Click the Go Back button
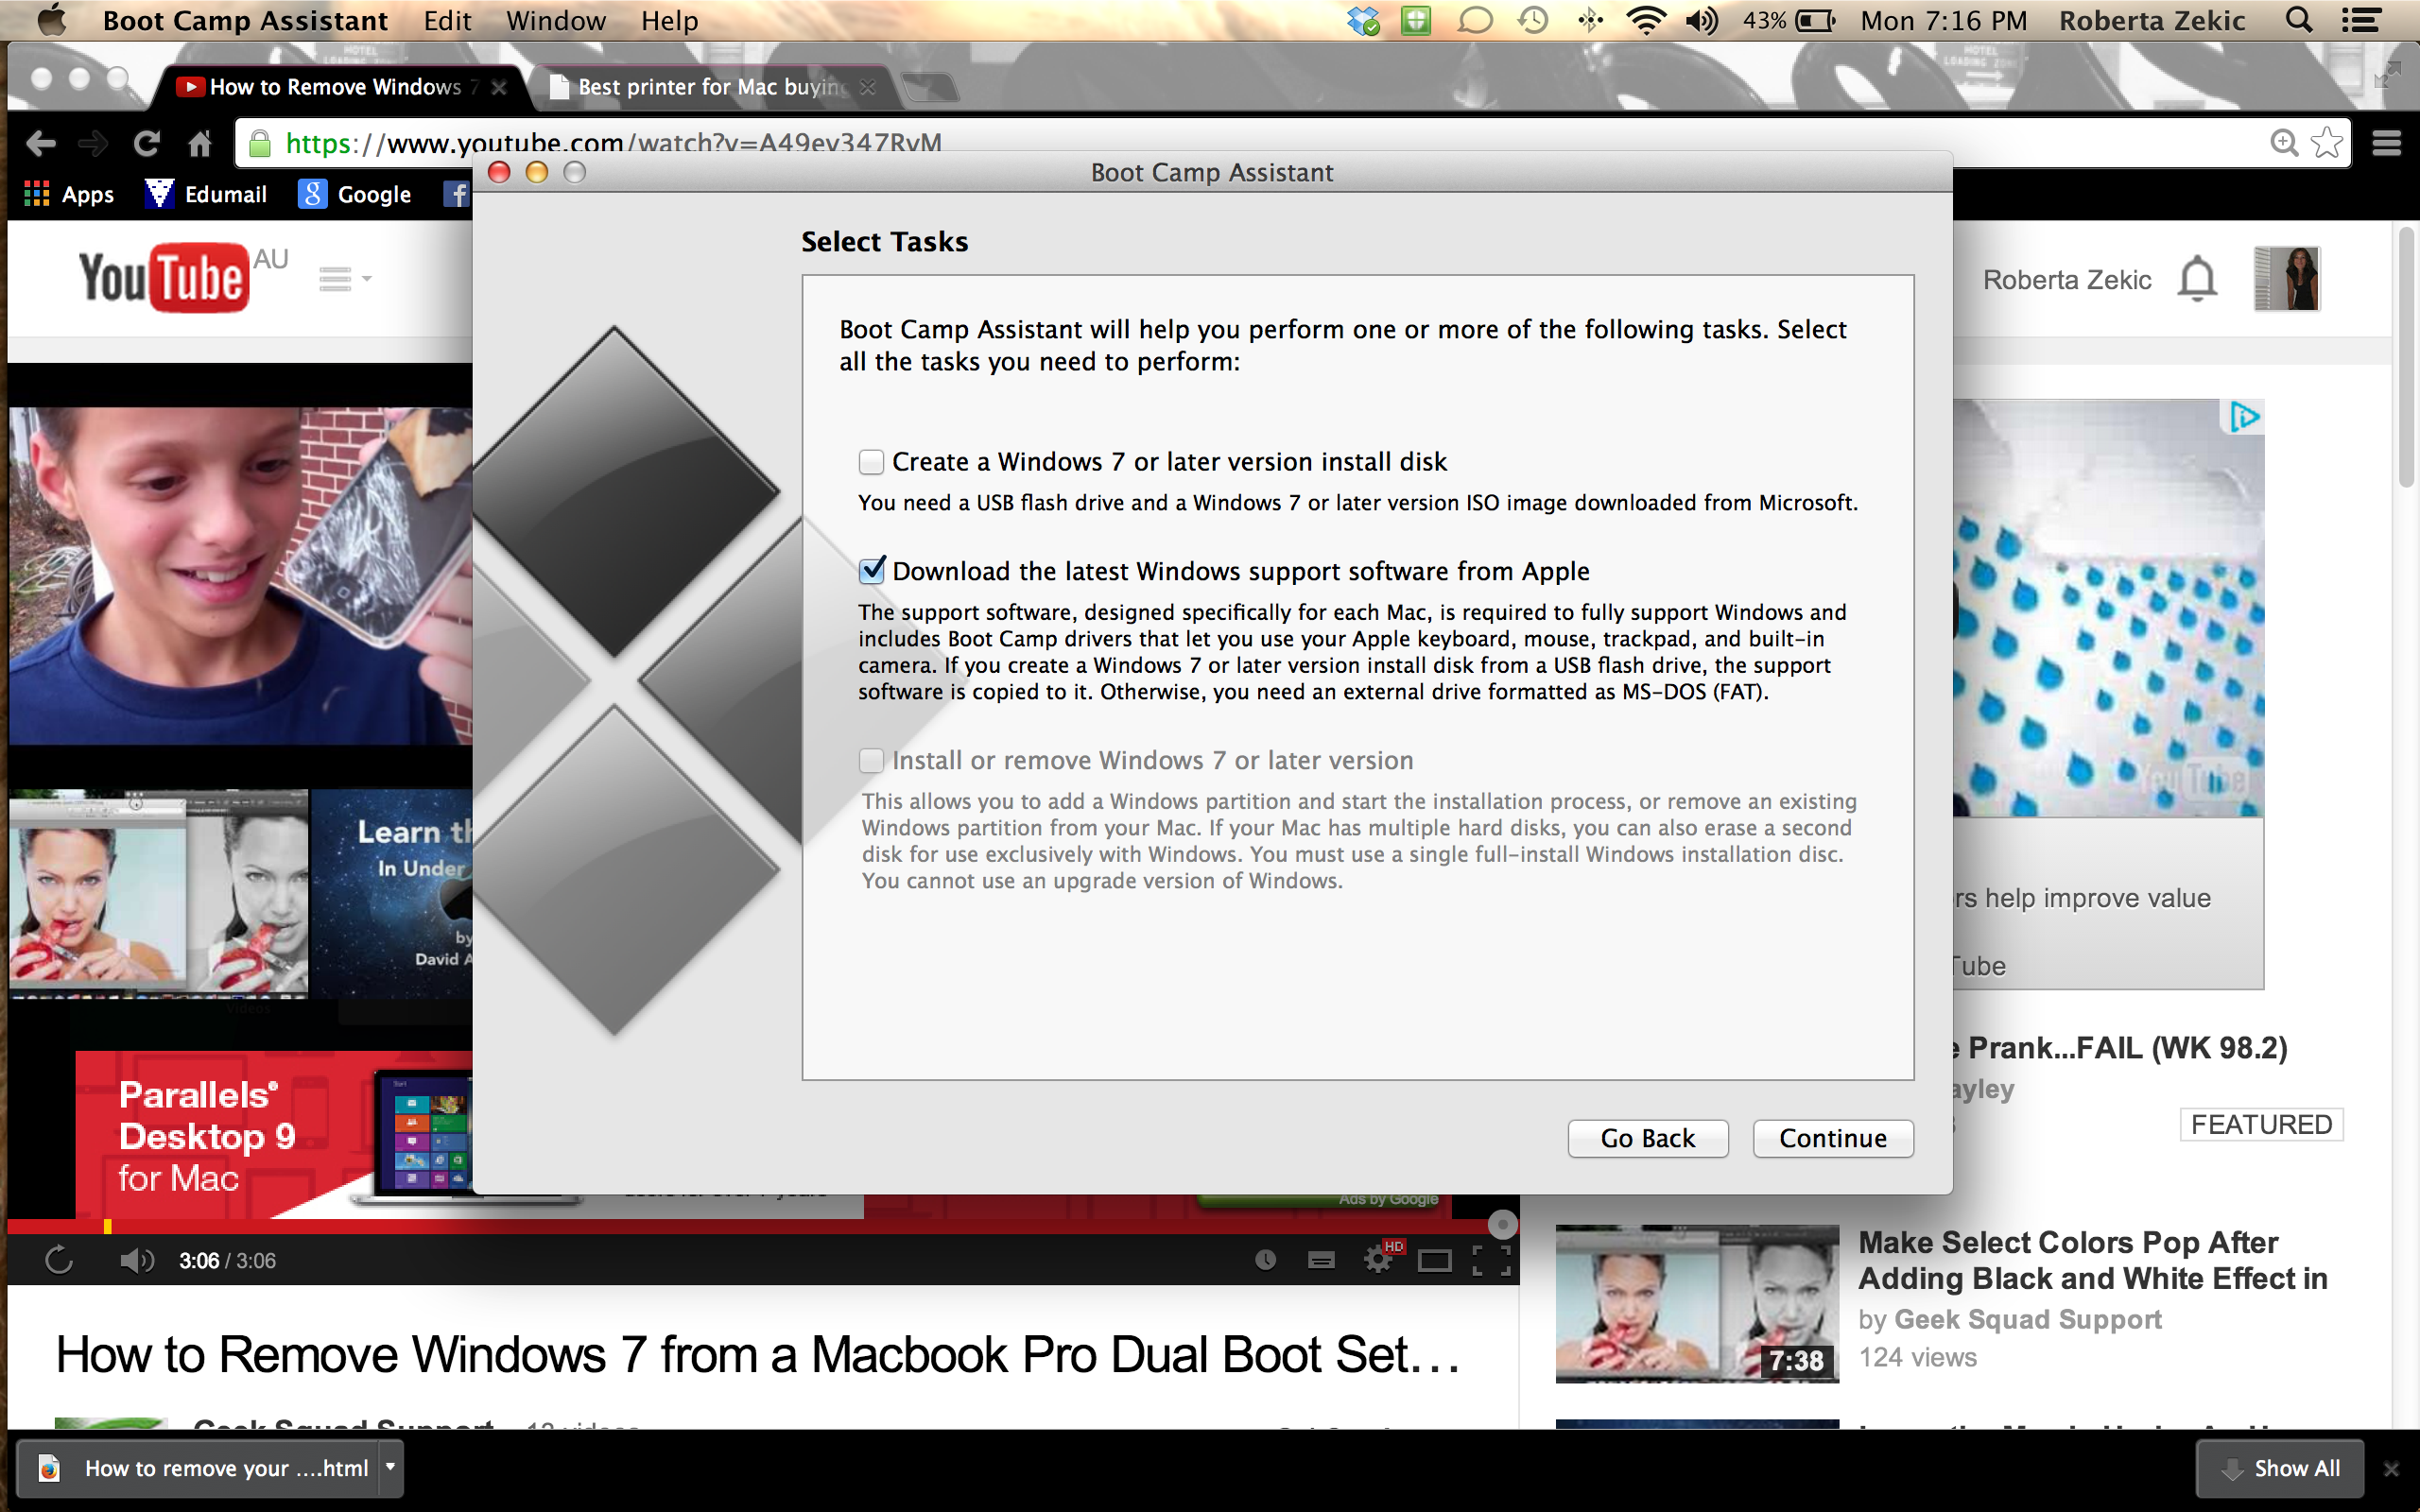Image resolution: width=2420 pixels, height=1512 pixels. pyautogui.click(x=1647, y=1138)
